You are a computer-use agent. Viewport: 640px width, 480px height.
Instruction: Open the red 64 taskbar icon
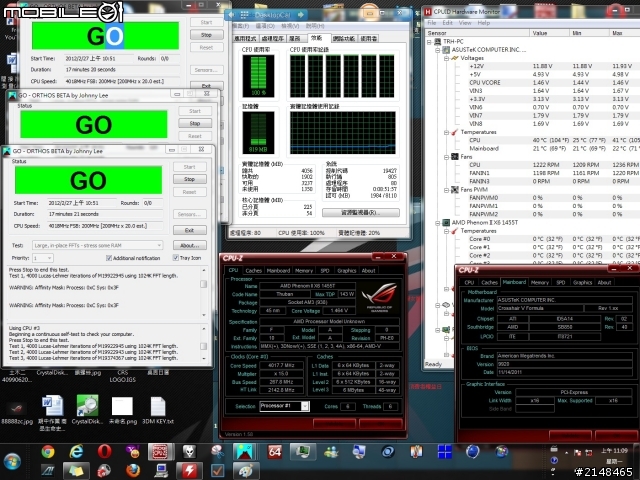coord(275,452)
